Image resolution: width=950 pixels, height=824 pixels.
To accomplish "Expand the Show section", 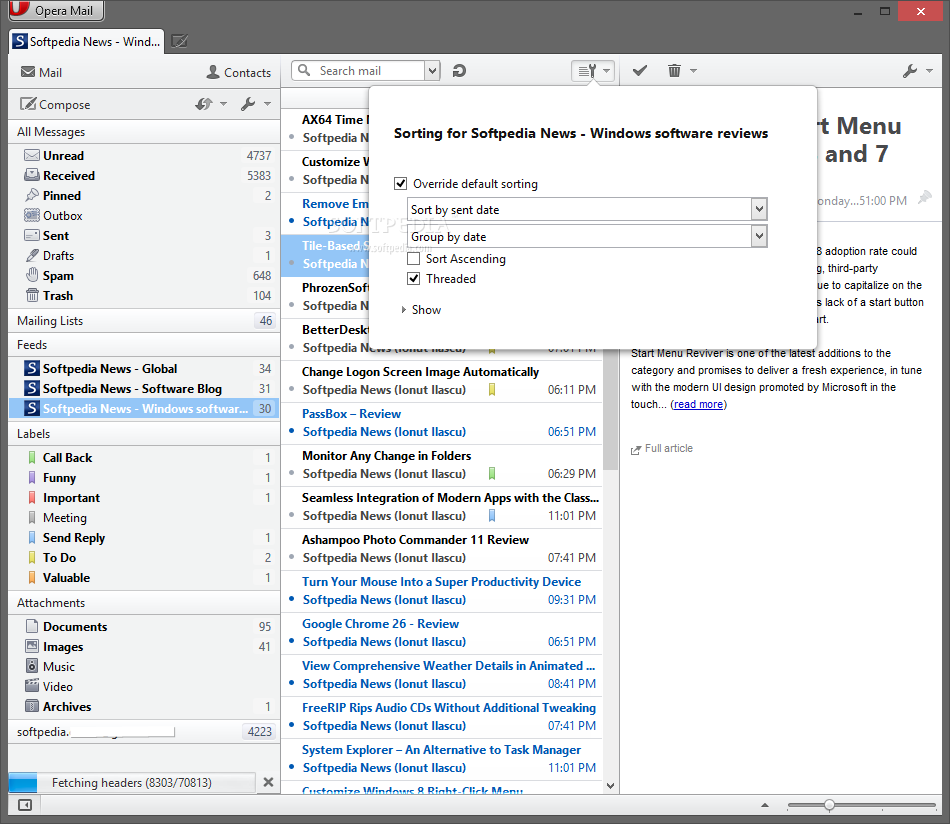I will coord(421,310).
